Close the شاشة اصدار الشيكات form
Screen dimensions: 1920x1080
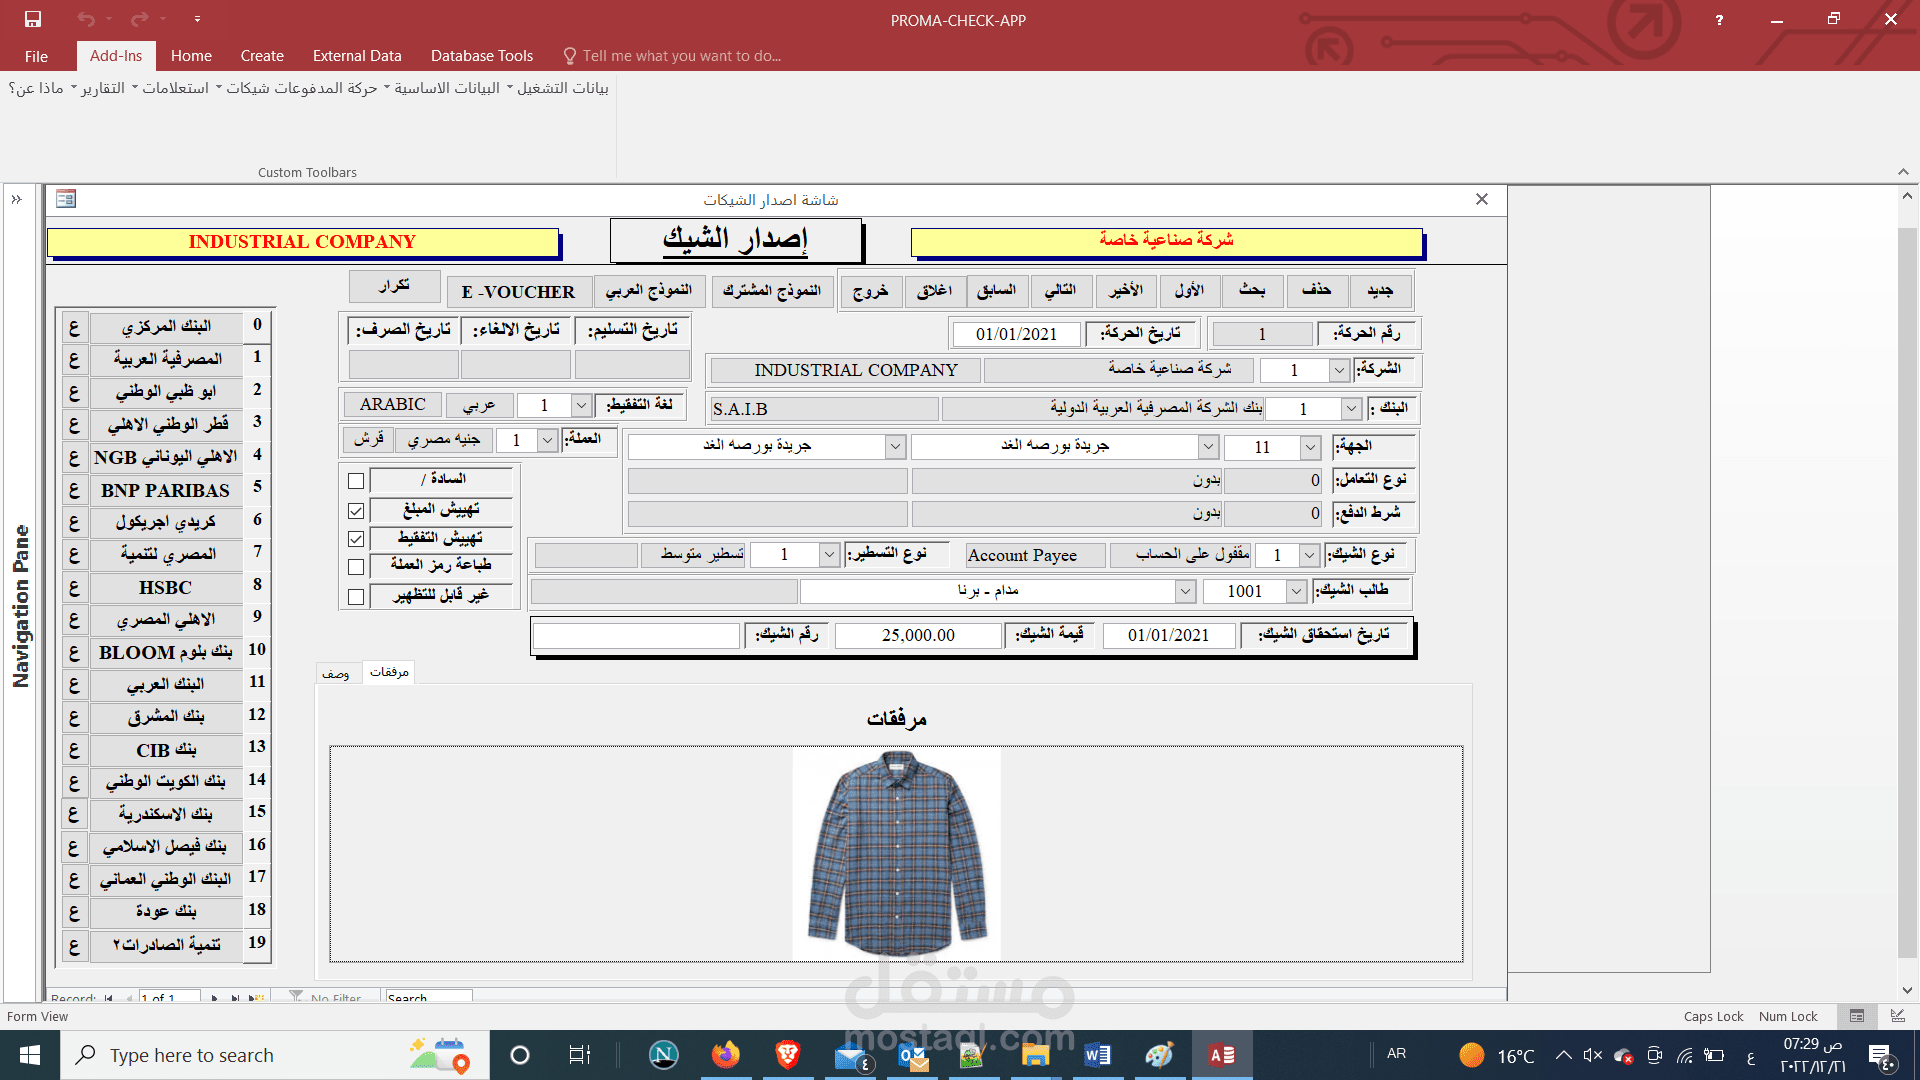pyautogui.click(x=1482, y=199)
